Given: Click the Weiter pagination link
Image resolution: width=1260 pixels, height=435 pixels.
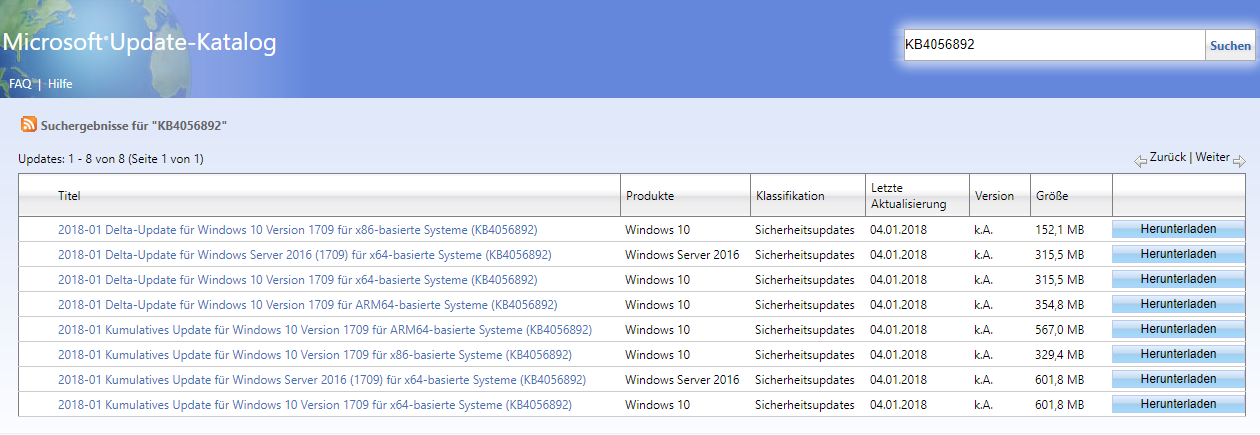Looking at the screenshot, I should 1212,157.
